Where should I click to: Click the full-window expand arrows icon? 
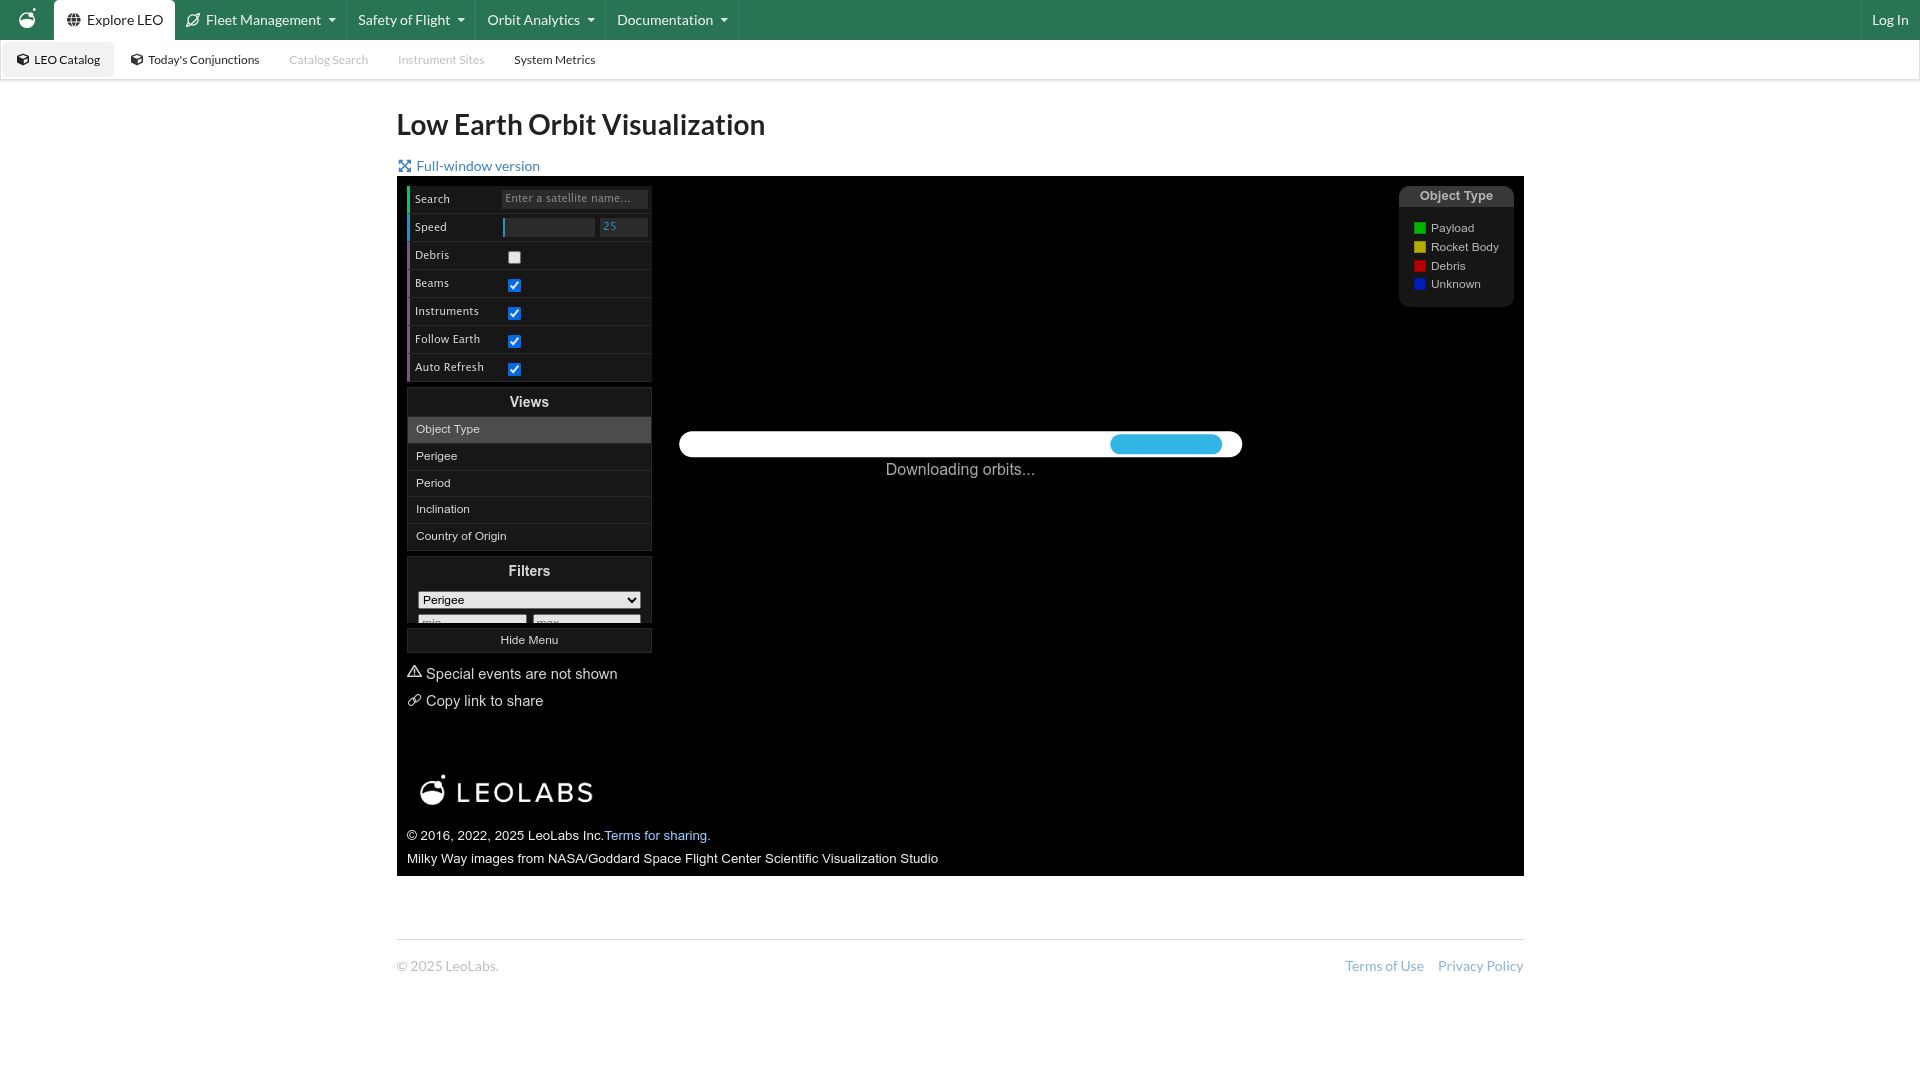(404, 166)
